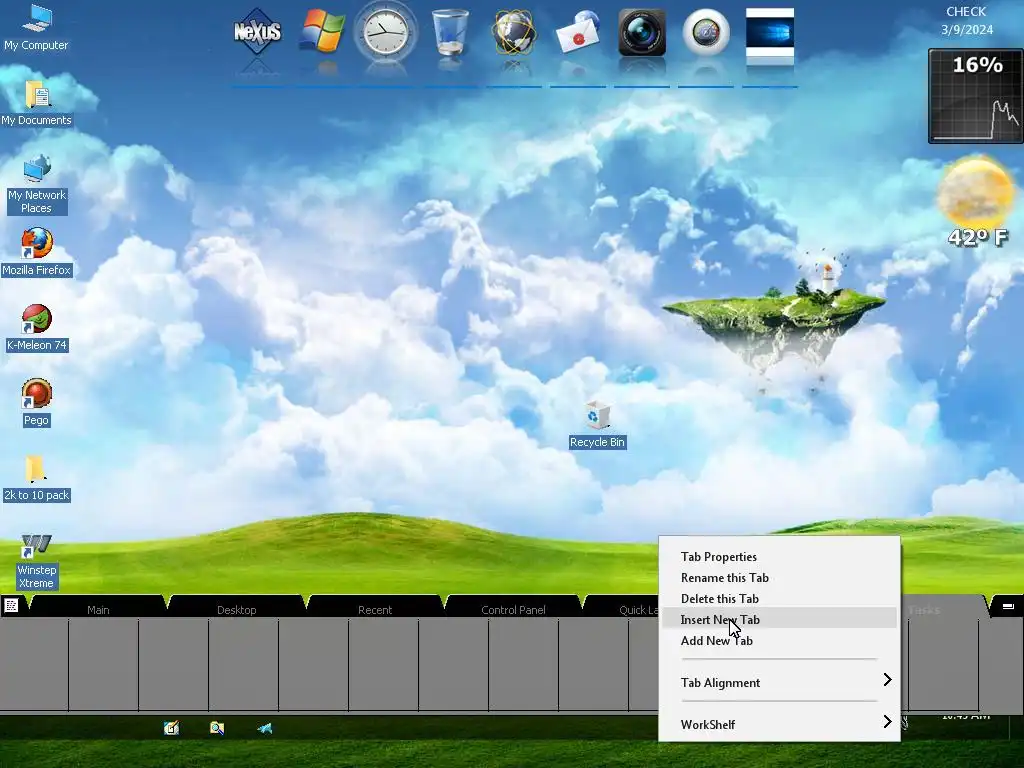Choose Insert New Tab

779,619
